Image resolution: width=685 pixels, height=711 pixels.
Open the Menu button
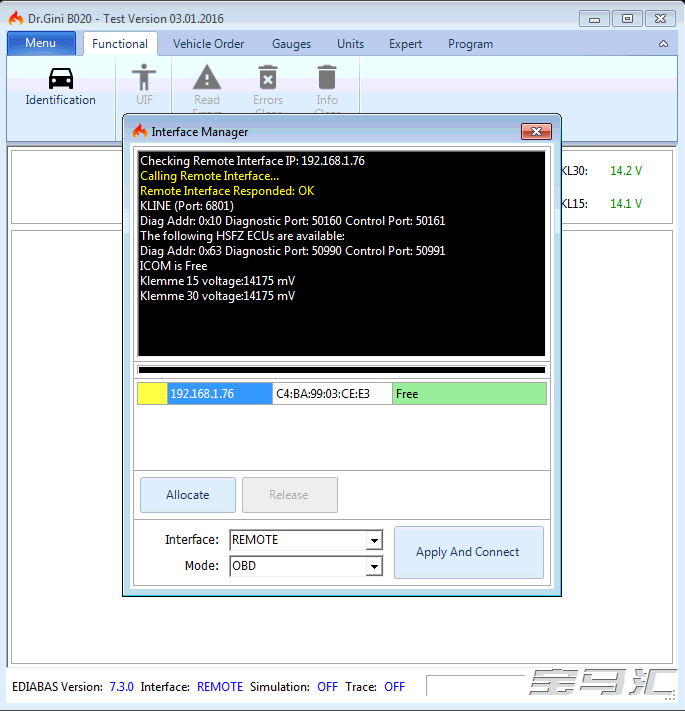pos(41,43)
